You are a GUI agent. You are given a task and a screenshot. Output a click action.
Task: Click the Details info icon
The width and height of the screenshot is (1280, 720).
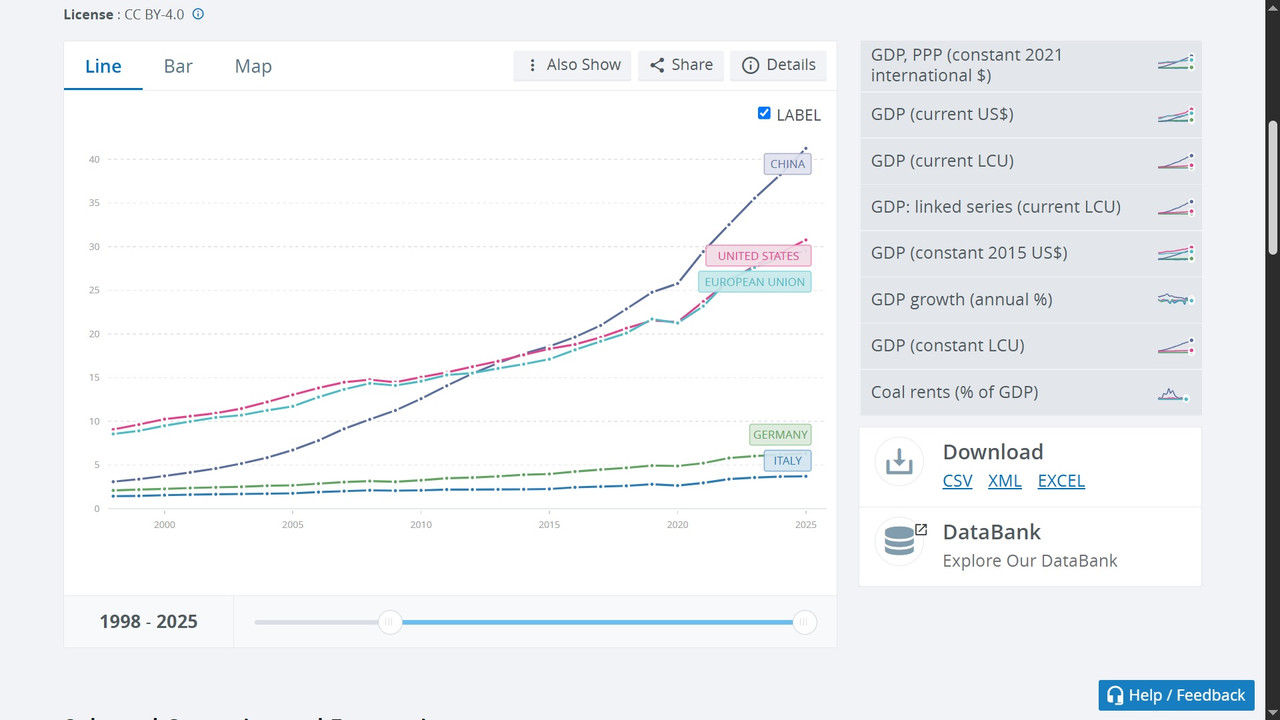tap(750, 65)
